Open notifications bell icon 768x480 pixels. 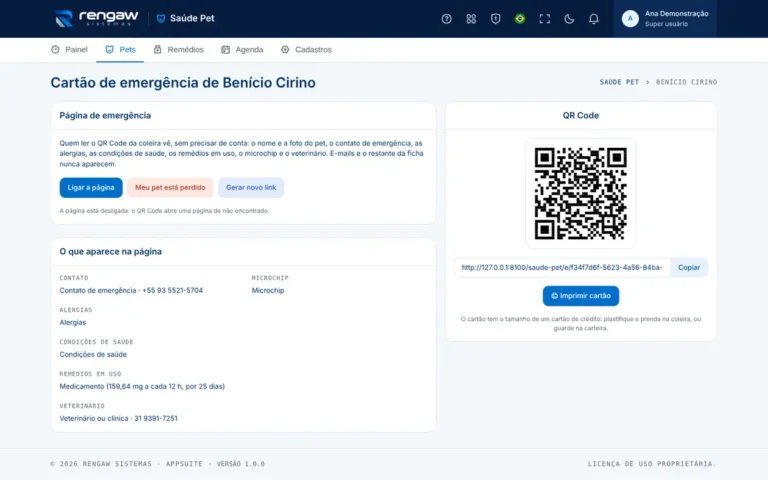[x=593, y=19]
